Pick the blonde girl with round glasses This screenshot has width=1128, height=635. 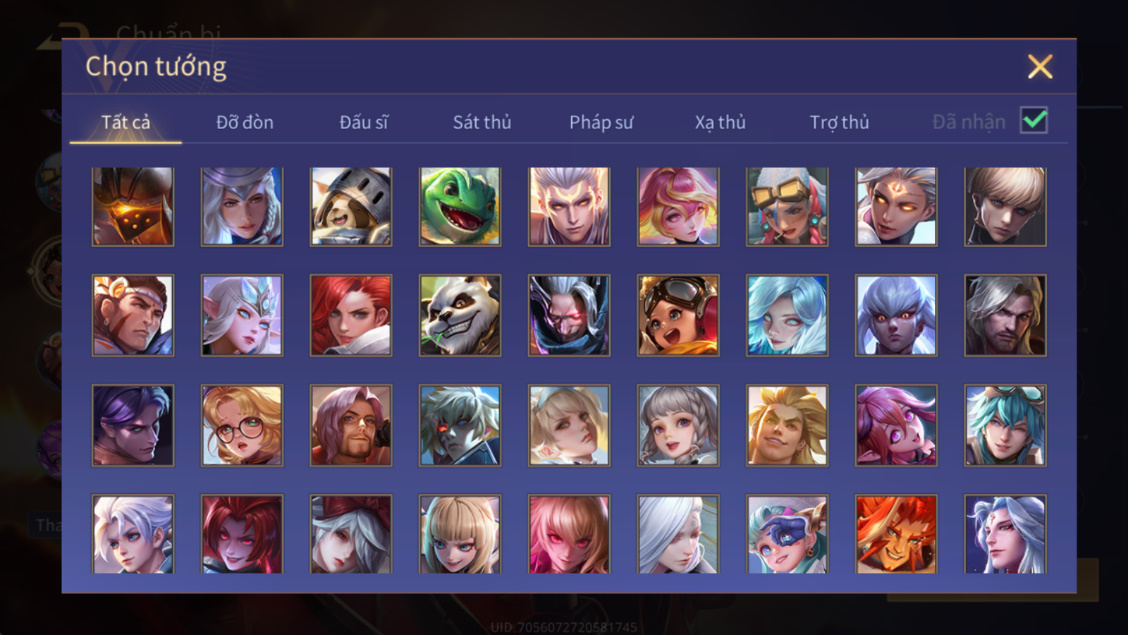pos(242,425)
